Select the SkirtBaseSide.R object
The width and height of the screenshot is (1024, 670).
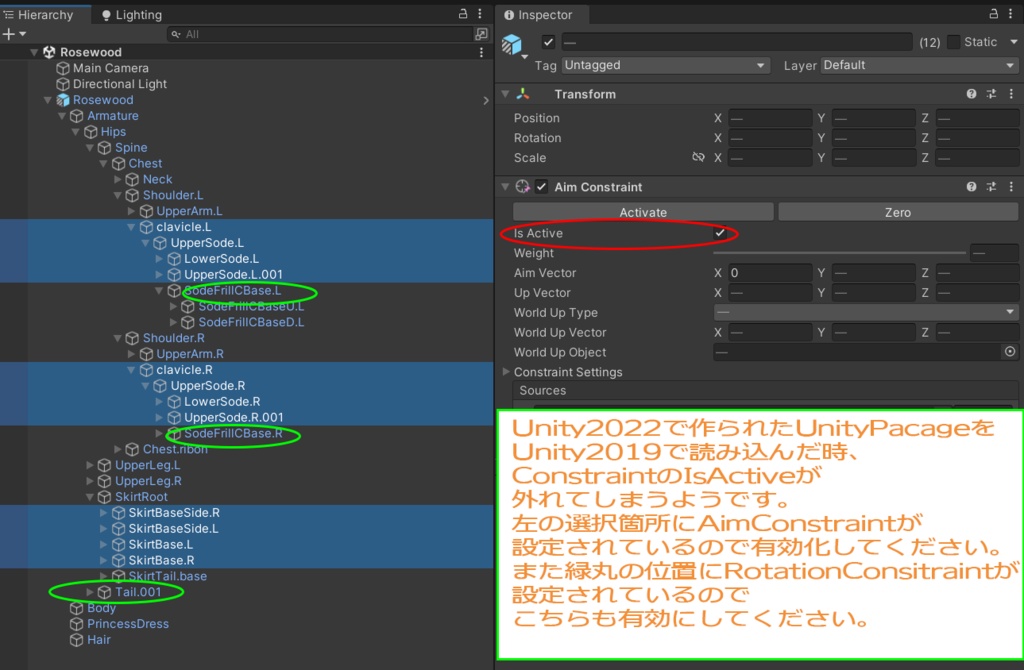coord(173,513)
